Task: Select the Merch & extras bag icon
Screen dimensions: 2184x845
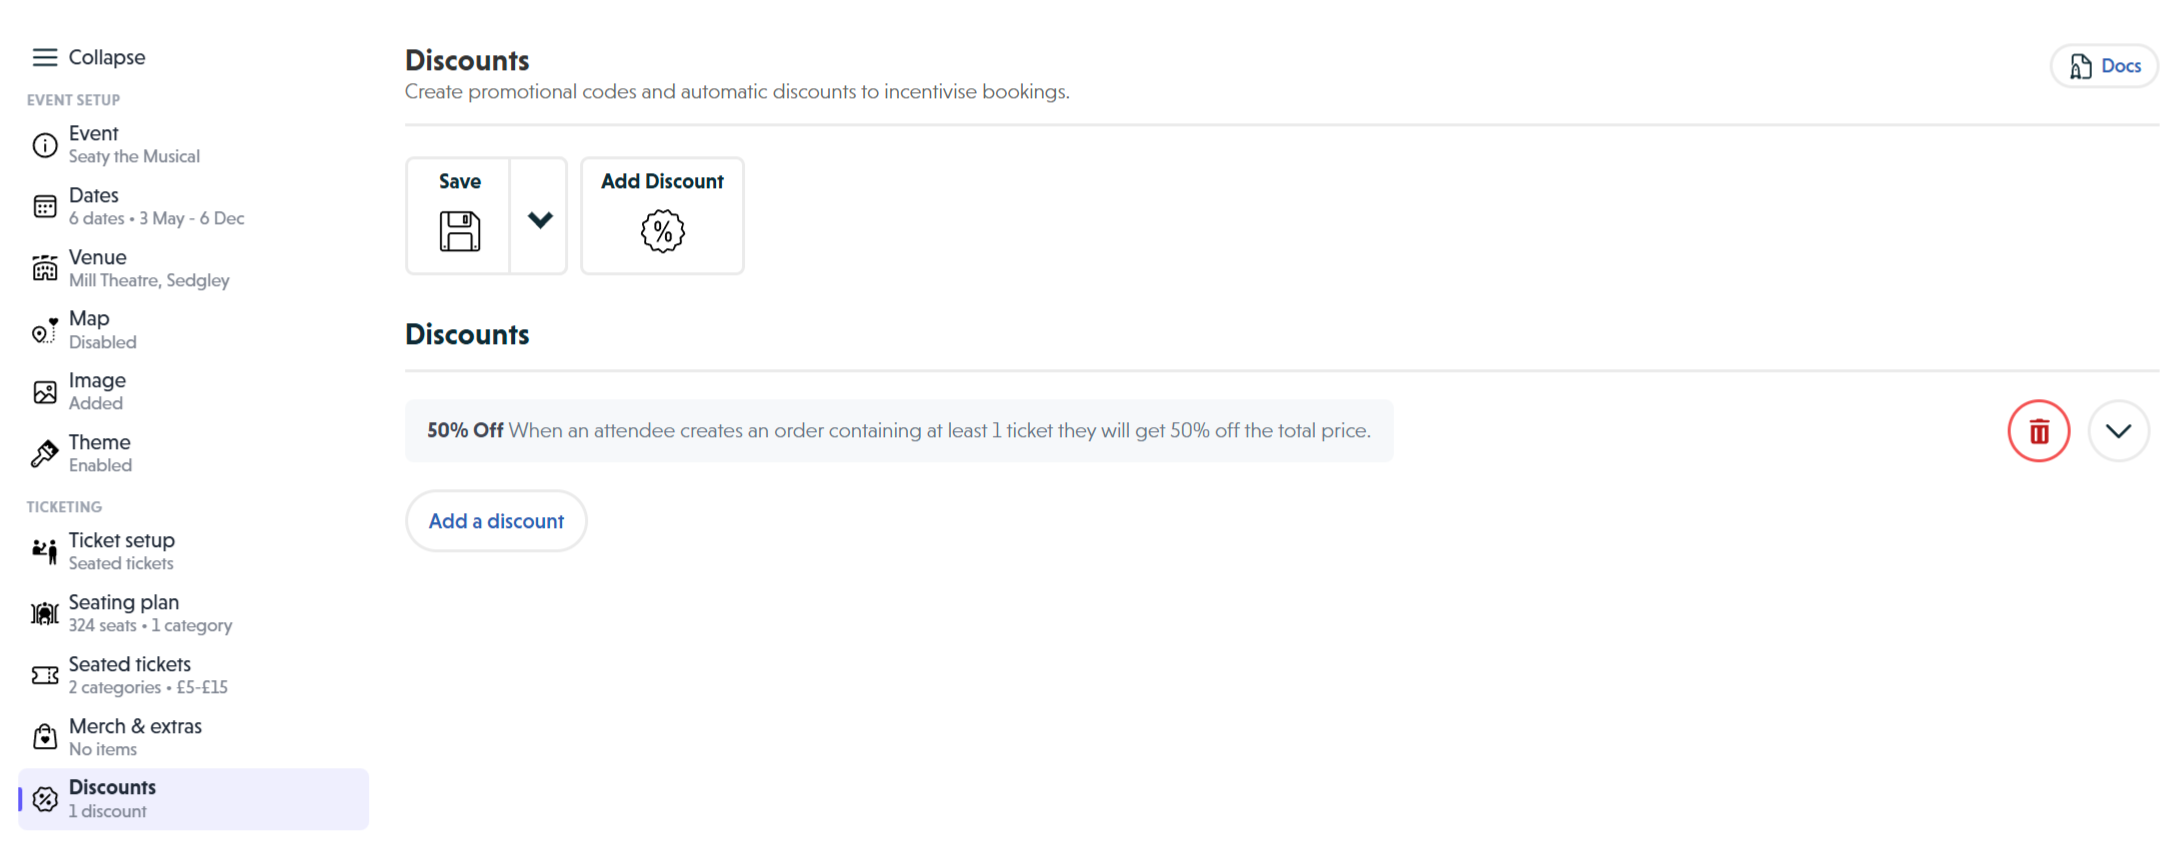Action: (x=44, y=737)
